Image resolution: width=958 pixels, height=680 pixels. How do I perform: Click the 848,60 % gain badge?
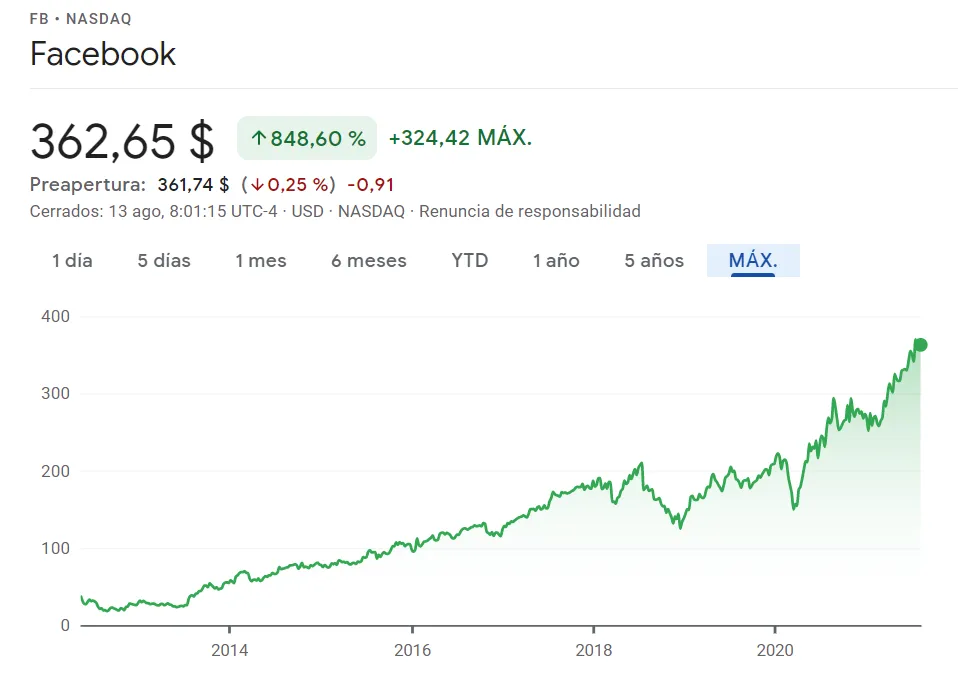[307, 139]
